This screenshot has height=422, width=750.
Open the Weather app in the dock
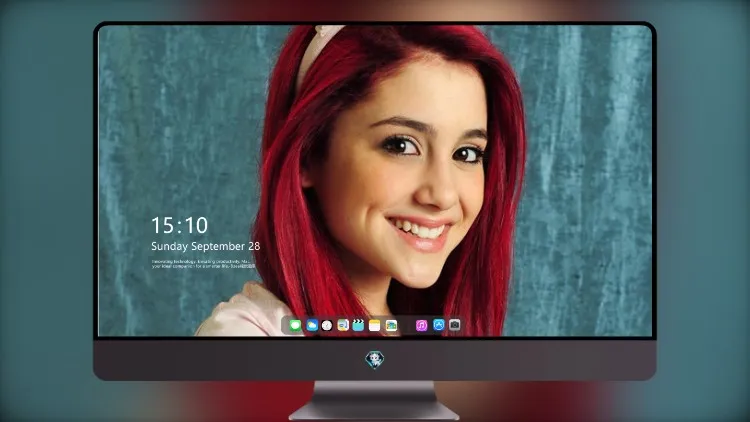[312, 325]
